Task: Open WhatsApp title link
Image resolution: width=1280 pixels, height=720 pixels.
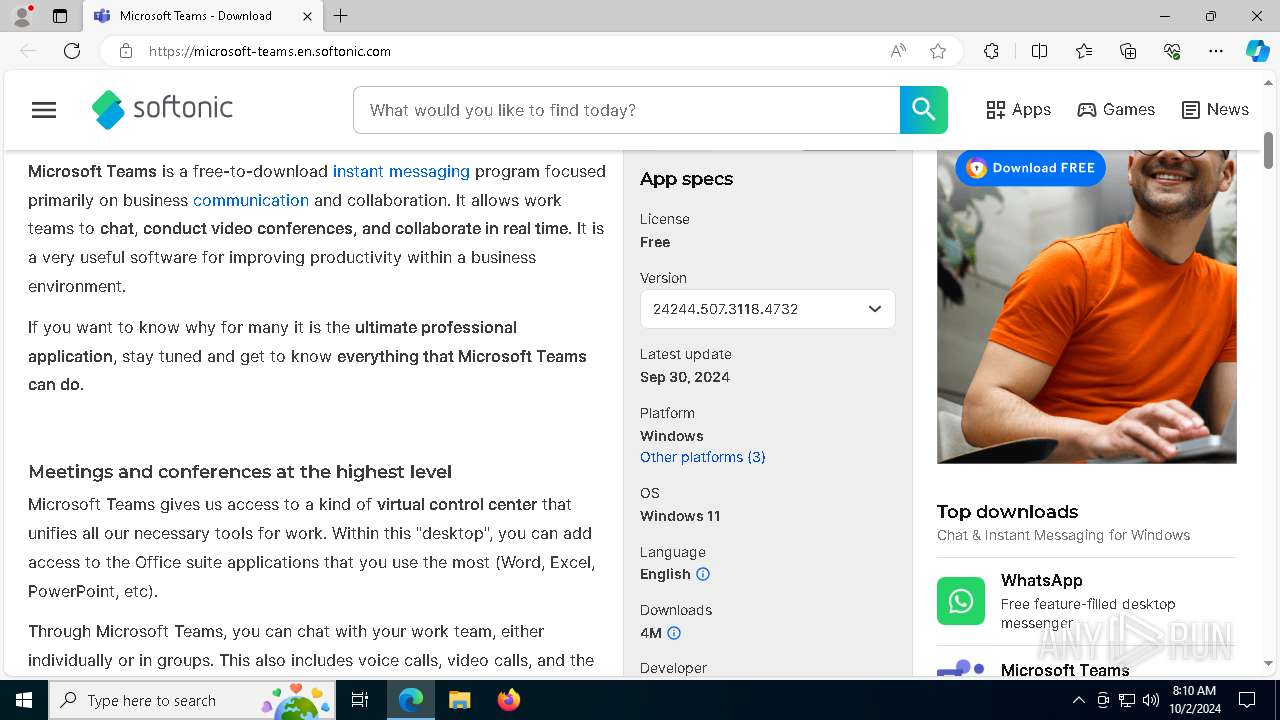Action: [1042, 581]
